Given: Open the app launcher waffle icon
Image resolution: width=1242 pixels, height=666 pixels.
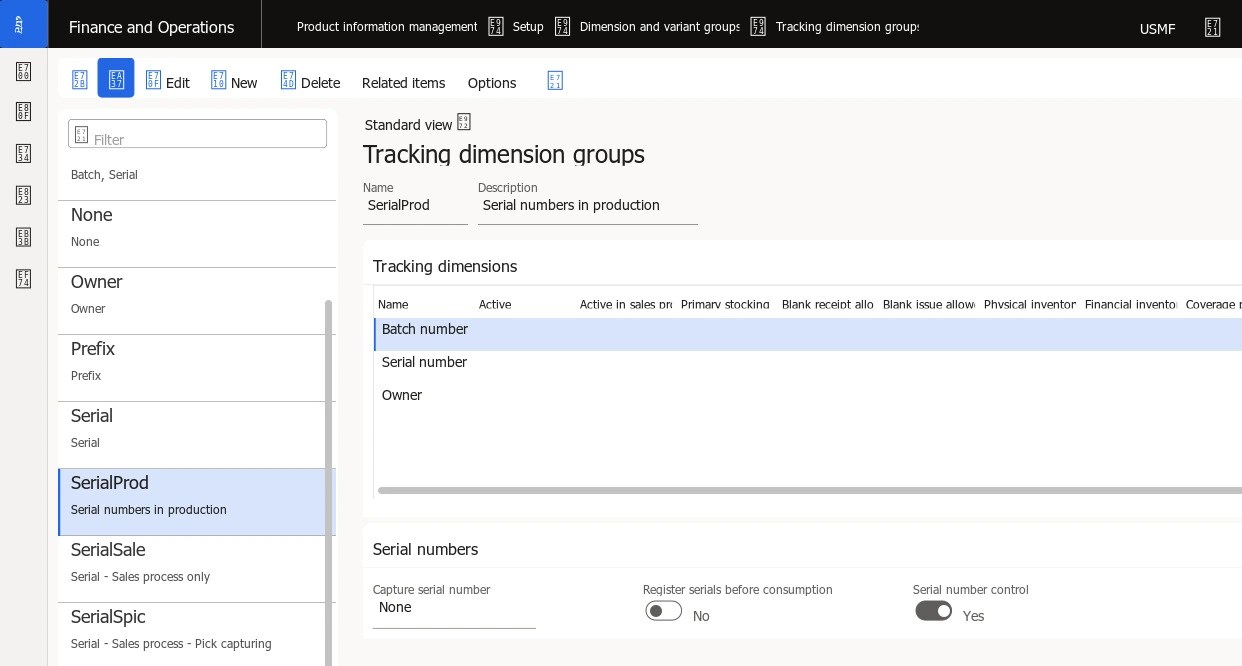Looking at the screenshot, I should tap(23, 24).
